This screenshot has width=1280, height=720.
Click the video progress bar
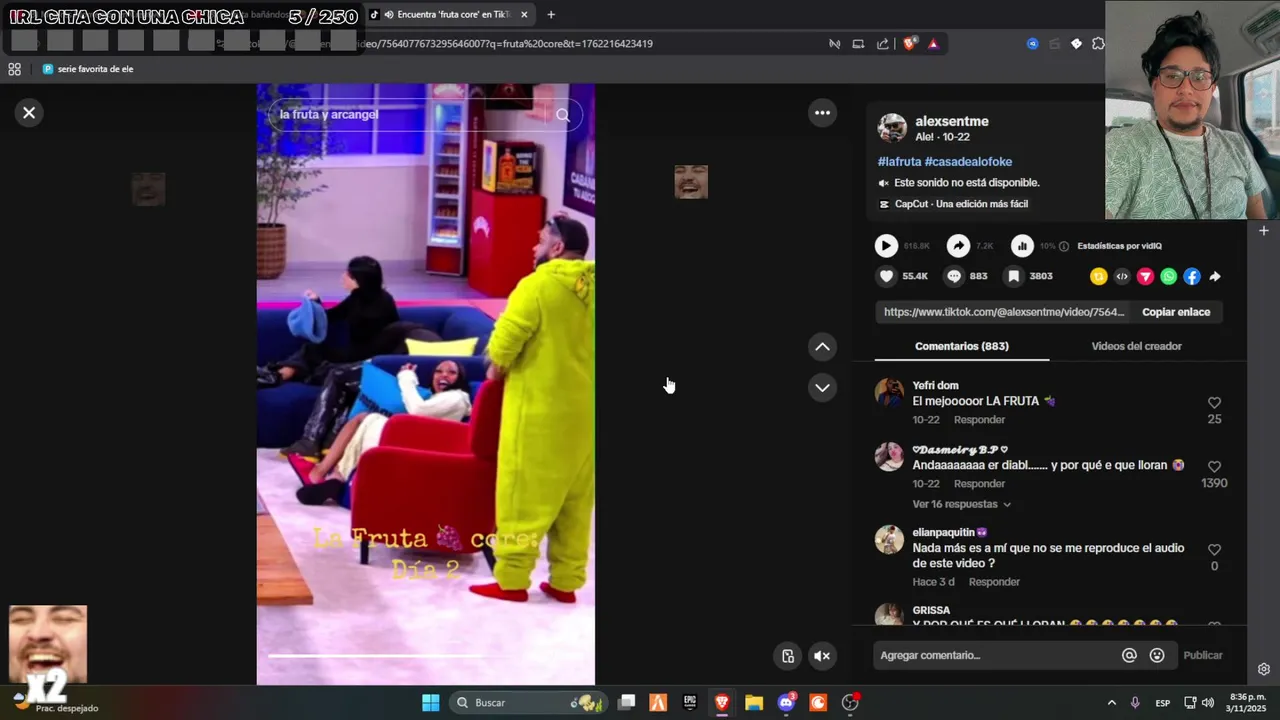pos(425,656)
